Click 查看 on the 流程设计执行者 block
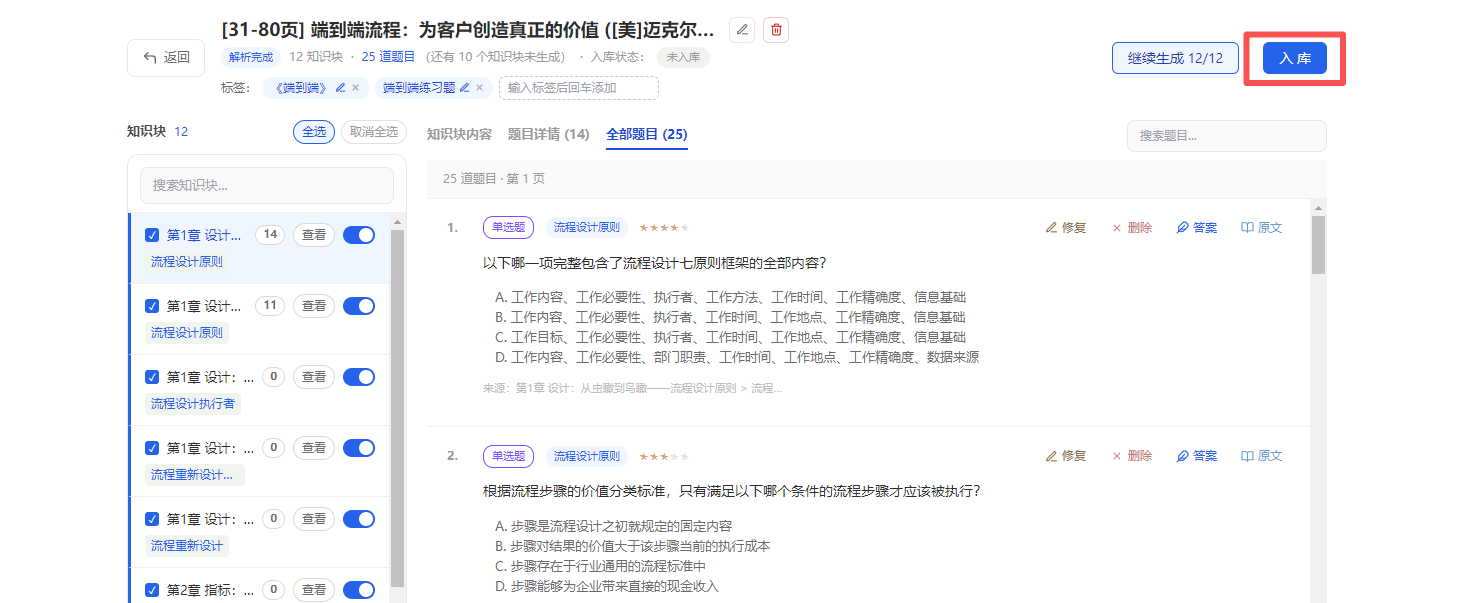This screenshot has height=603, width=1479. coord(314,377)
